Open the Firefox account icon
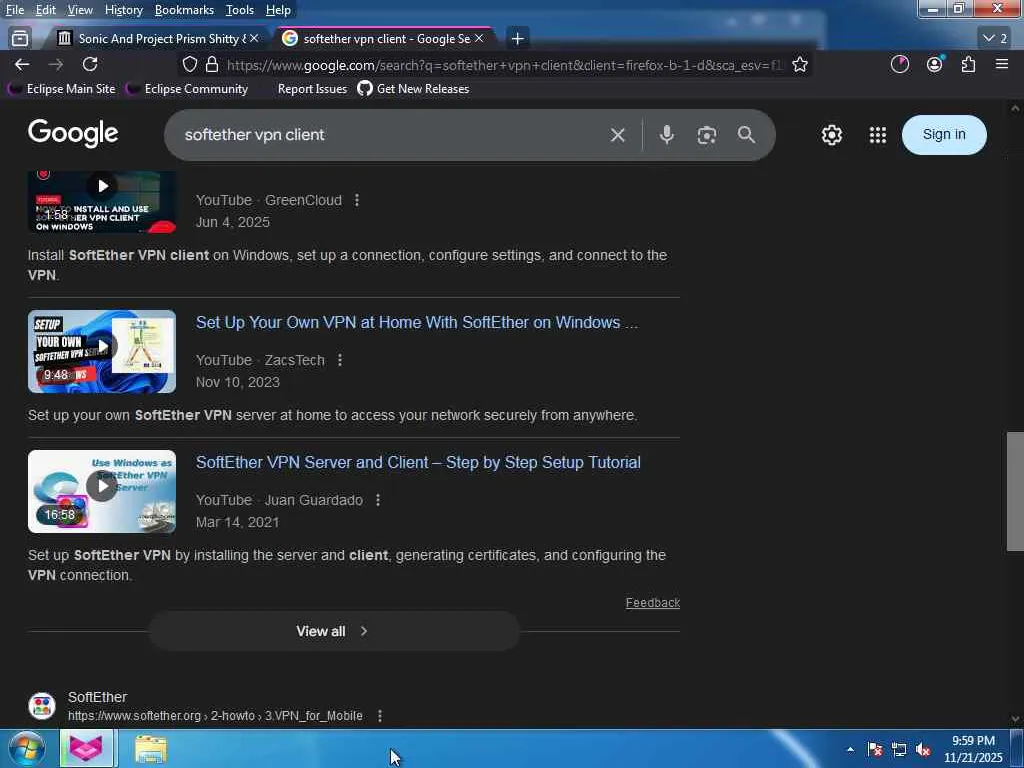The image size is (1024, 768). 935,64
